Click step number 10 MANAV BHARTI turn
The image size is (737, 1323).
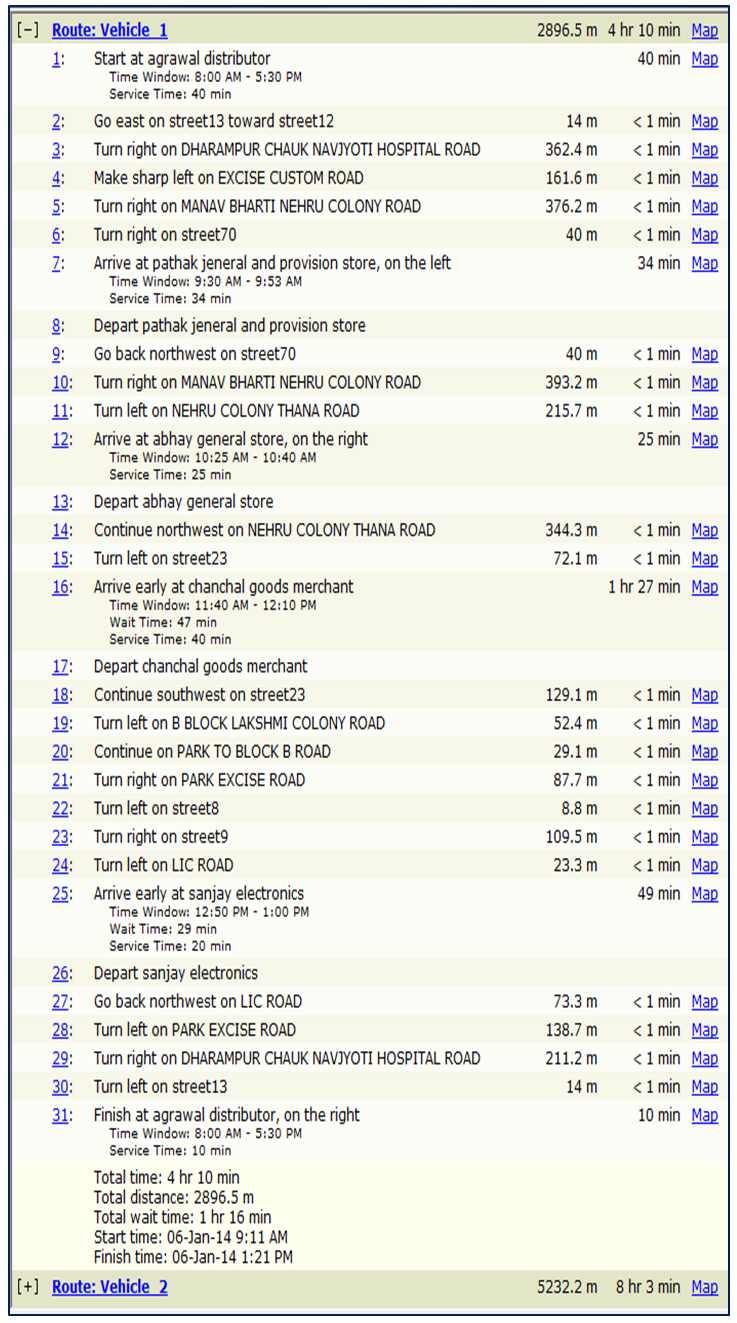[62, 383]
